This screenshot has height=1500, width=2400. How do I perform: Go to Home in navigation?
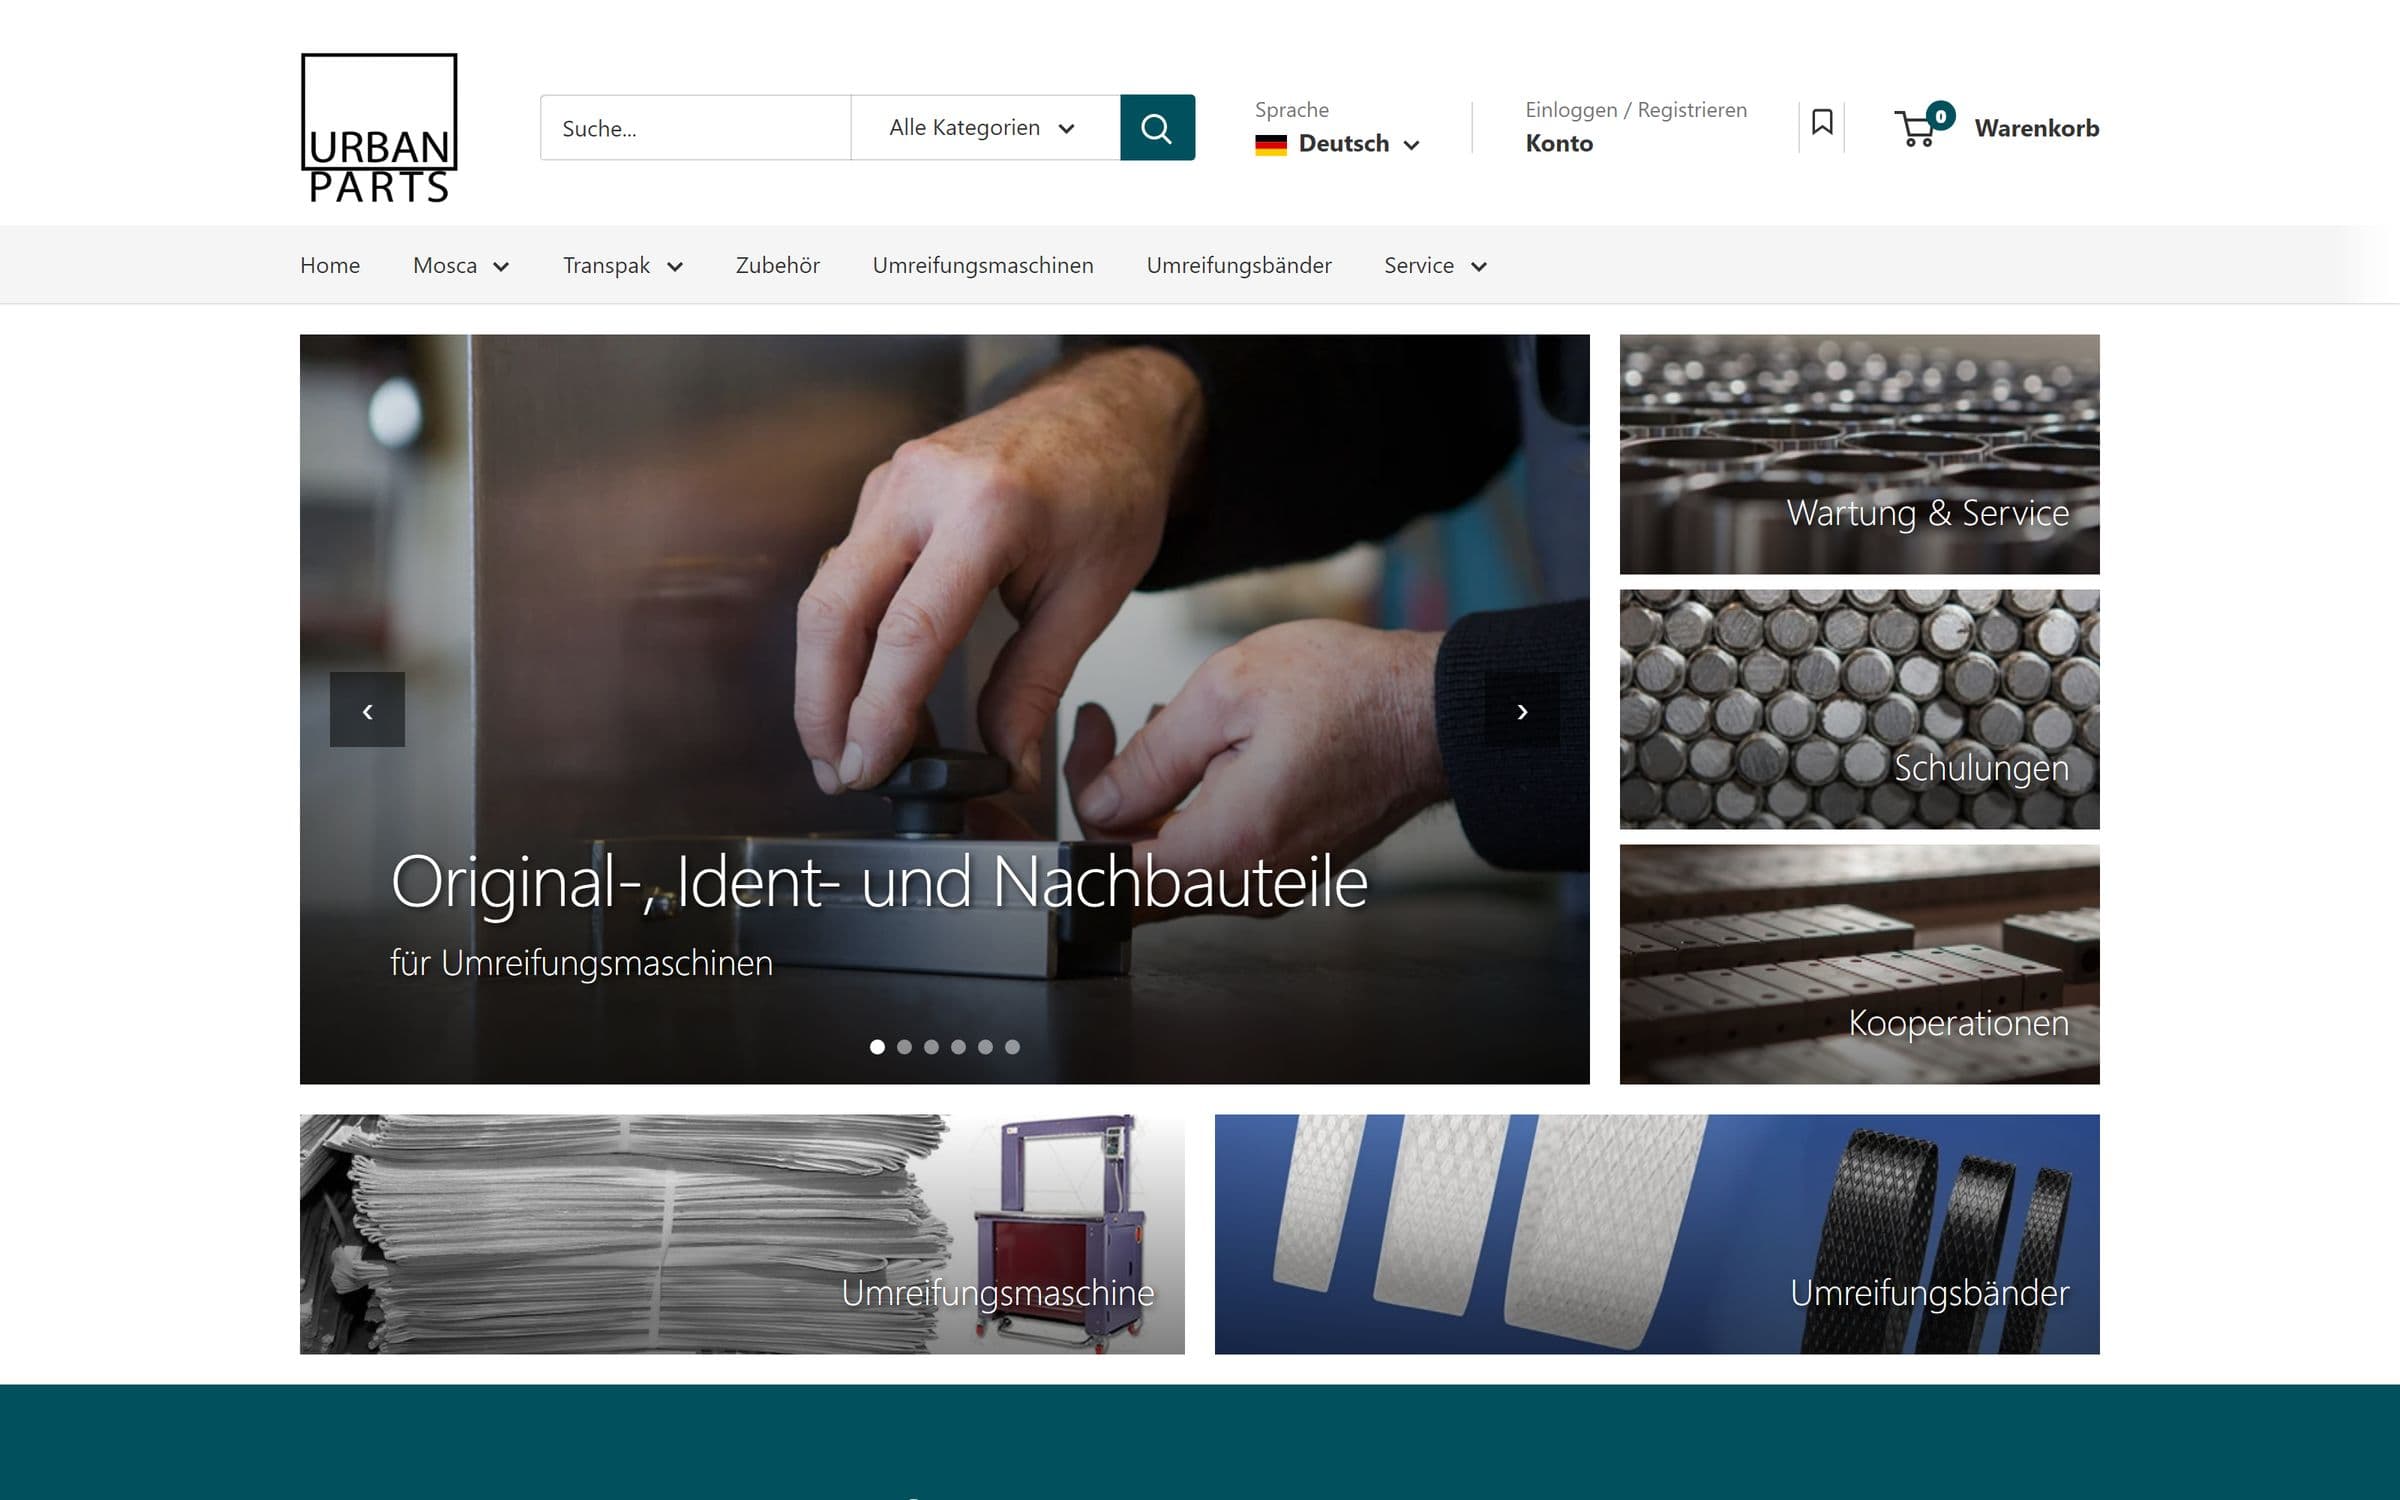coord(330,265)
